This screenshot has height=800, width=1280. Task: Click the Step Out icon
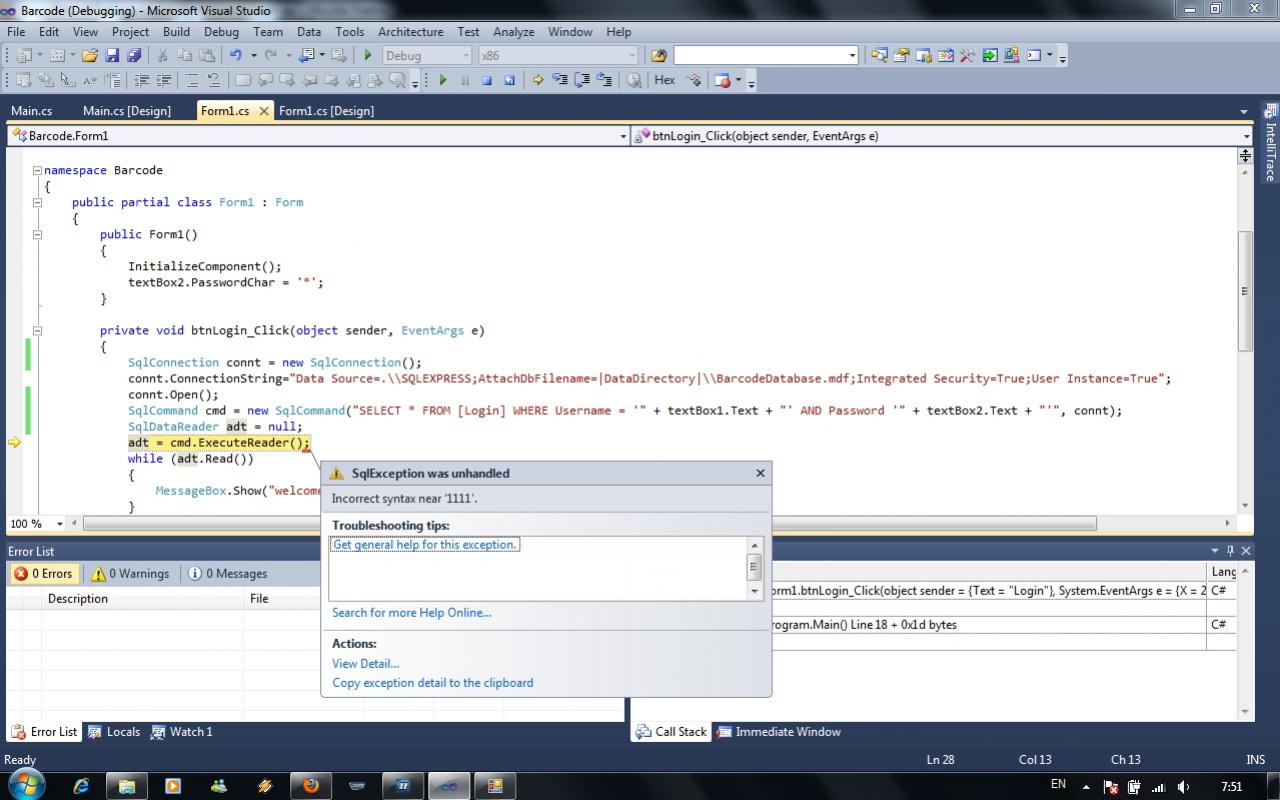[x=604, y=80]
